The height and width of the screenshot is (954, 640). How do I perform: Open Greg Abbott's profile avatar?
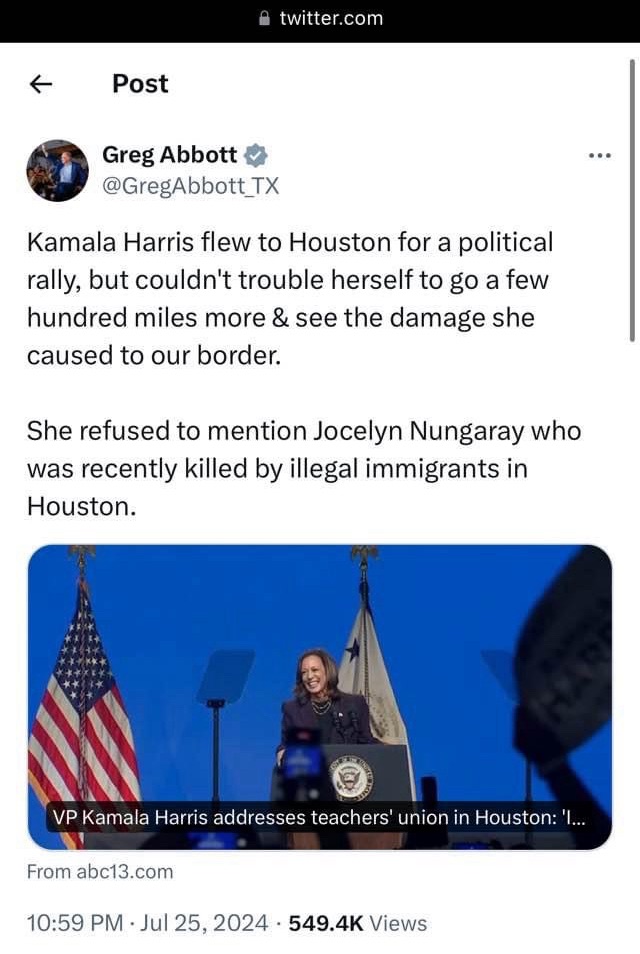click(x=57, y=170)
